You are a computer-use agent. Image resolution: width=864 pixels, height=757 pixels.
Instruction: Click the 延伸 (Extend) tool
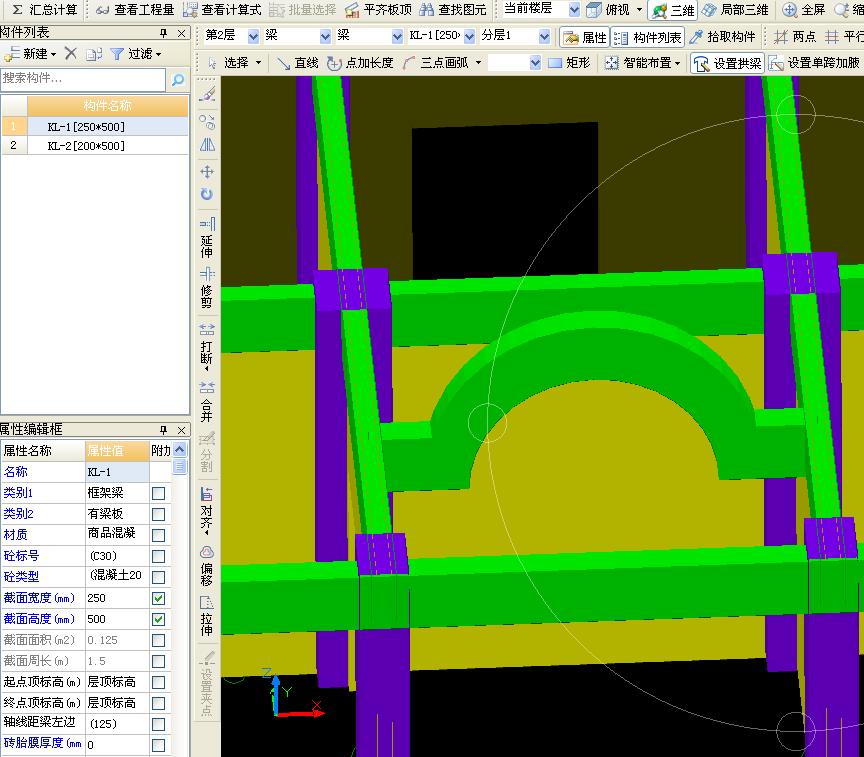pyautogui.click(x=207, y=236)
